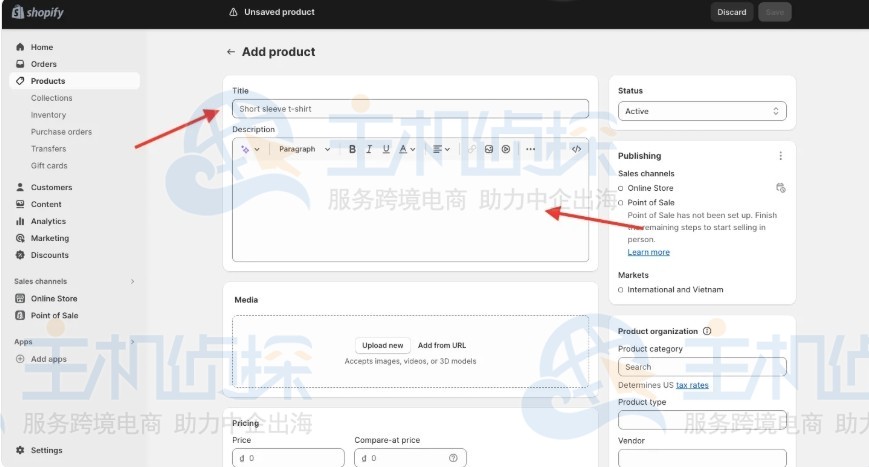The width and height of the screenshot is (869, 467).
Task: Click the Settings gear icon
Action: [21, 450]
